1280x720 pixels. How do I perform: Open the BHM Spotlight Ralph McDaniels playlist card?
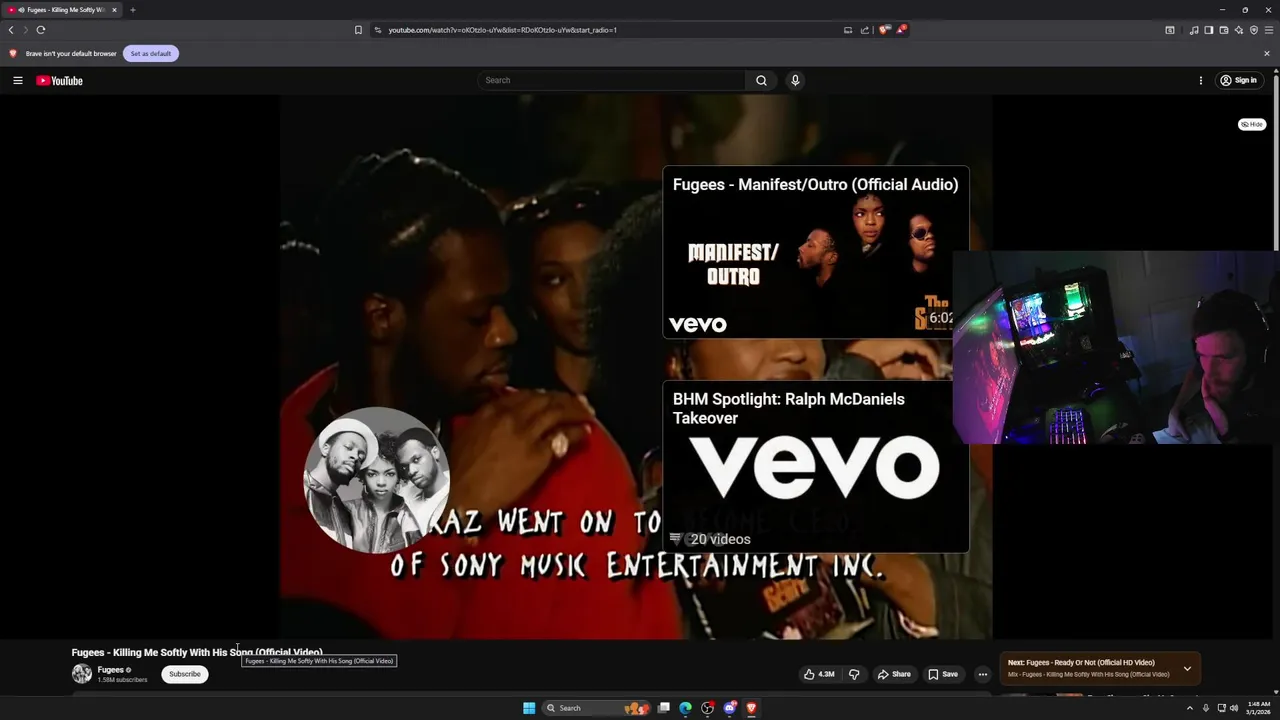tap(816, 466)
